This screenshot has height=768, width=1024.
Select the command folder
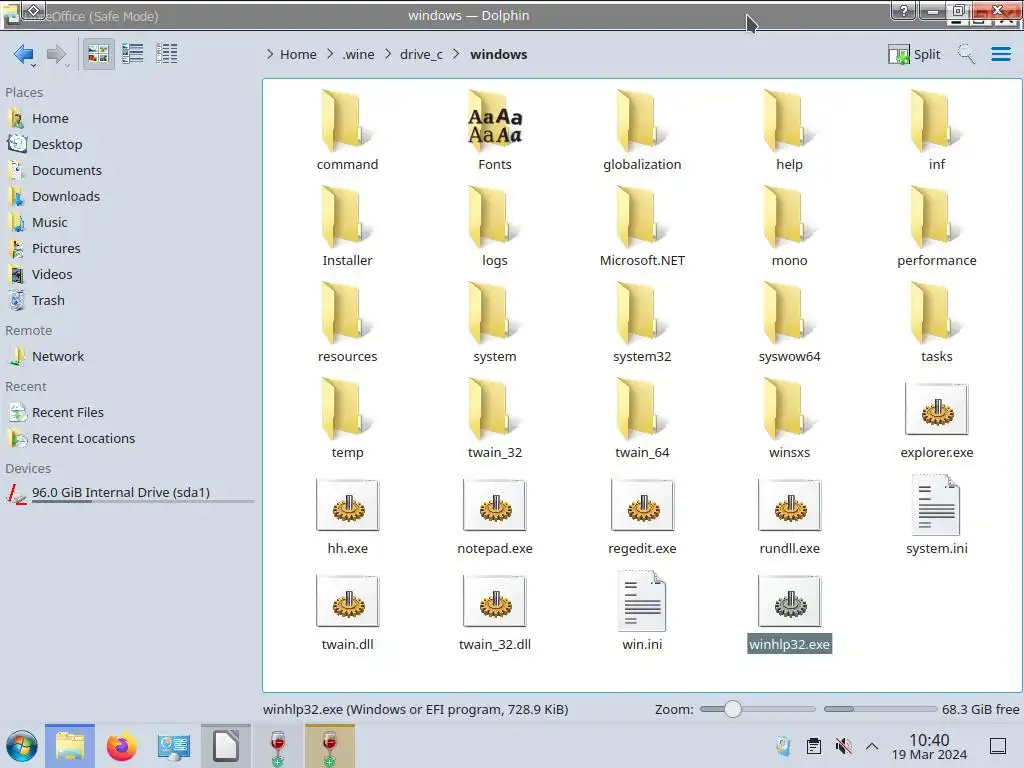click(347, 131)
